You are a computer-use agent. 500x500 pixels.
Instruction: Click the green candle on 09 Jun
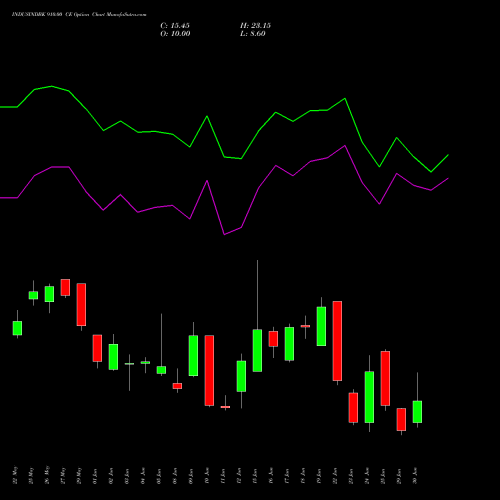pyautogui.click(x=193, y=355)
